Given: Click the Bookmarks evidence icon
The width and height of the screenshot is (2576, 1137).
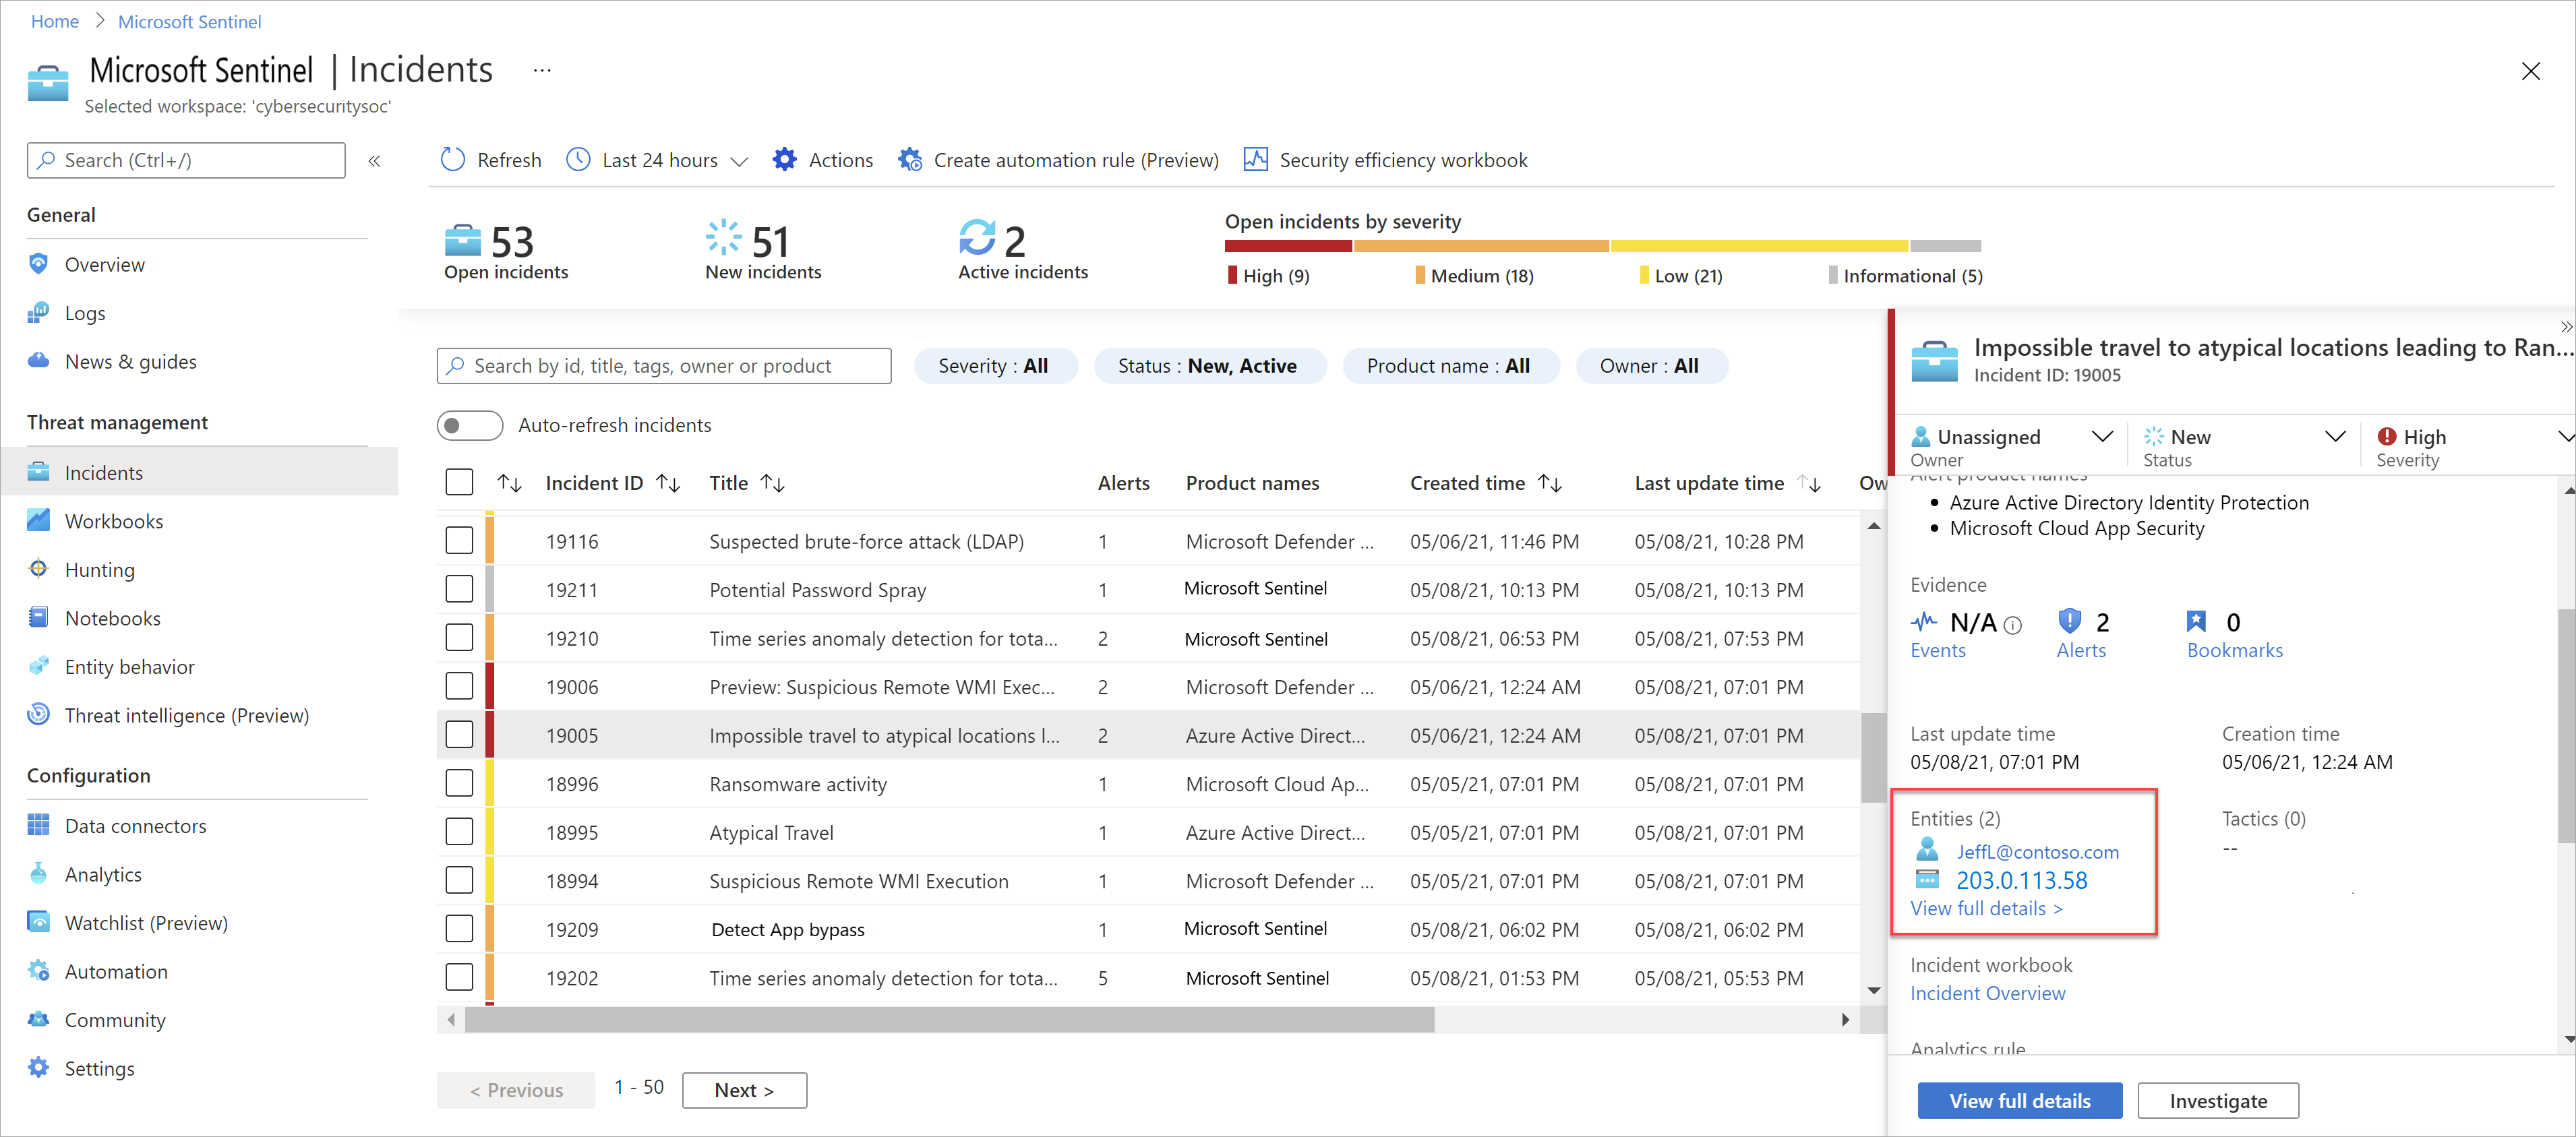Looking at the screenshot, I should pos(2196,622).
